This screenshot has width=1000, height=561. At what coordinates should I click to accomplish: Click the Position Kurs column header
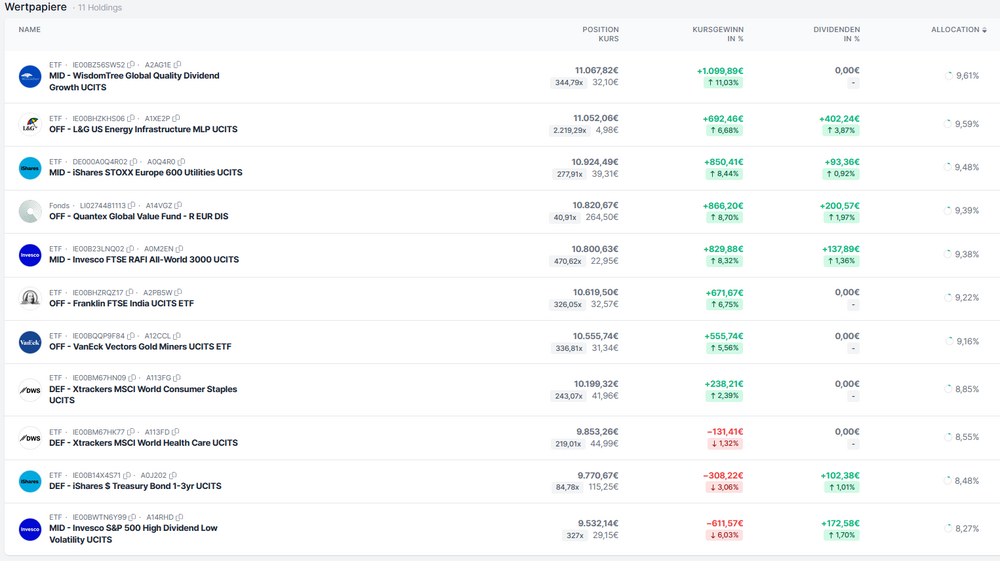(600, 34)
